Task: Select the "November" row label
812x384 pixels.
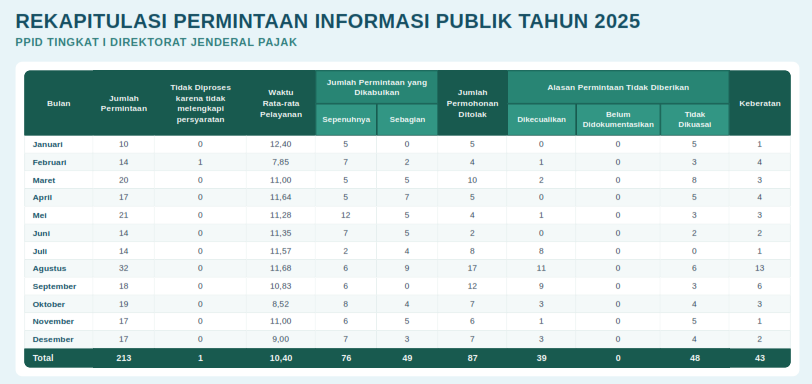Action: [54, 321]
